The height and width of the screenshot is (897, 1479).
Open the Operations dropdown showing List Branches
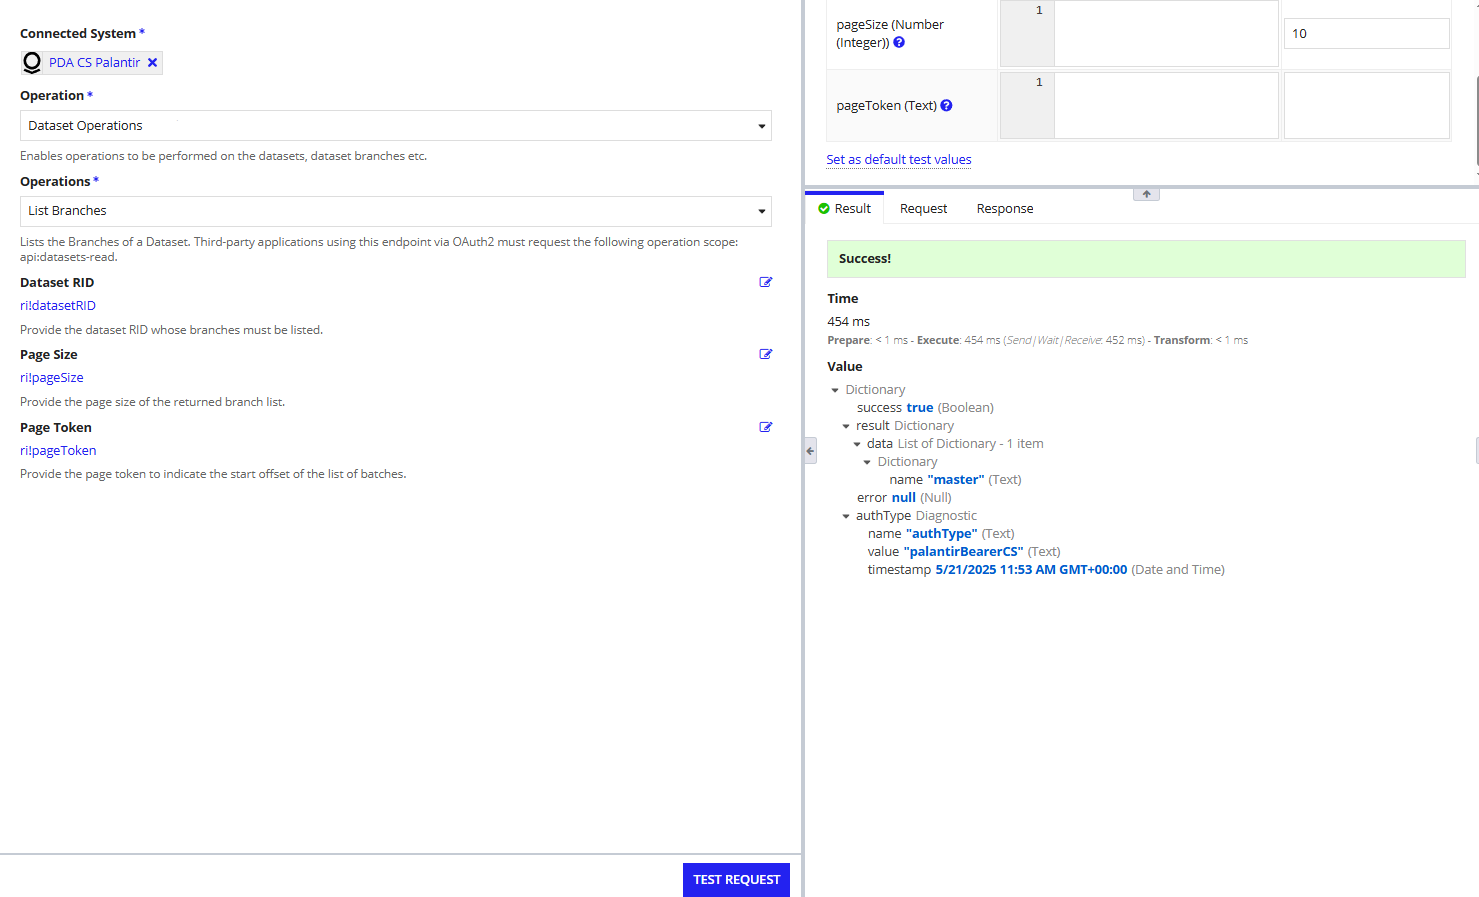coord(396,211)
